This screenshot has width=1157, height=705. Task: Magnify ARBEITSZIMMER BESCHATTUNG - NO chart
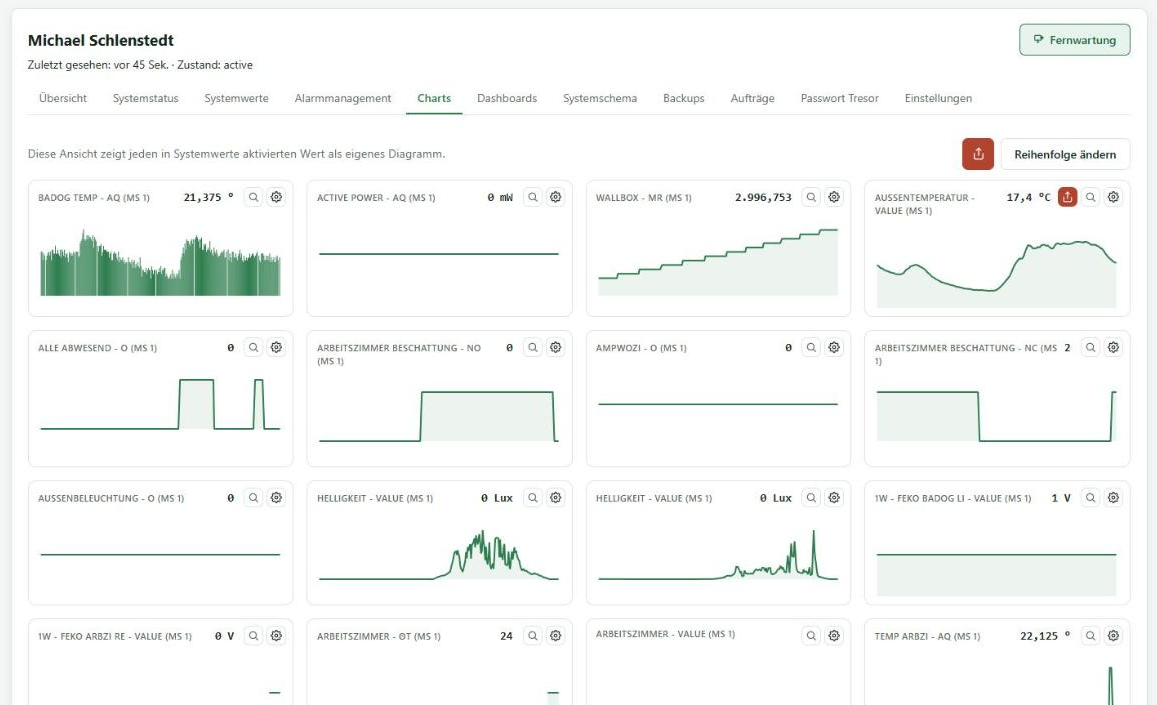533,347
